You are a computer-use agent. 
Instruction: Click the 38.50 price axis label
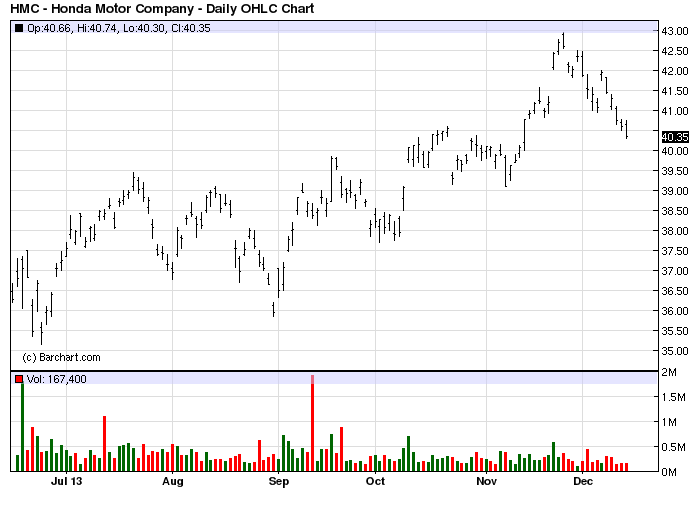675,211
